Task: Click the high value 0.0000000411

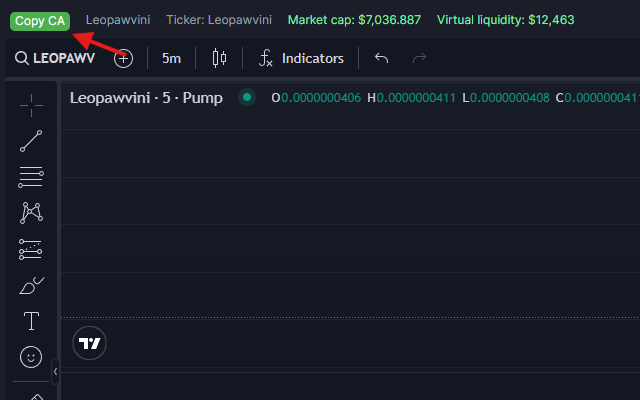Action: (x=416, y=98)
